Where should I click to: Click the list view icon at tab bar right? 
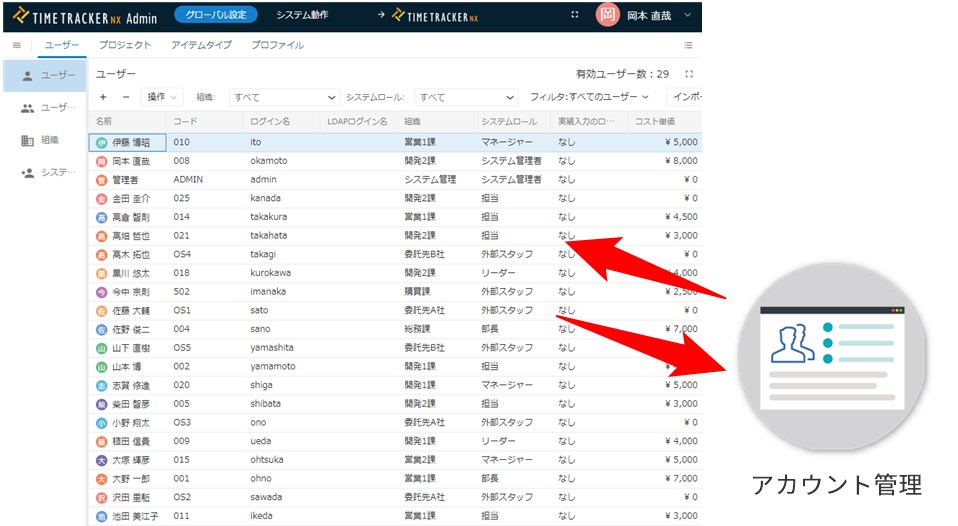(688, 45)
